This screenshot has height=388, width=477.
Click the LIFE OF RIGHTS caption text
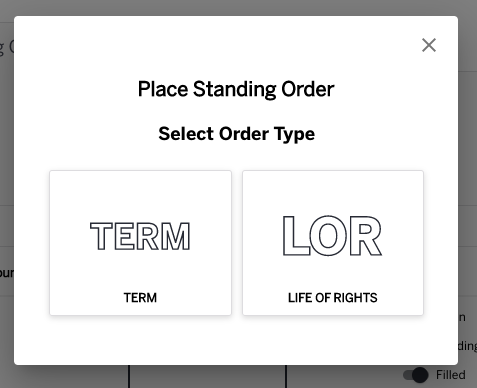pos(333,298)
